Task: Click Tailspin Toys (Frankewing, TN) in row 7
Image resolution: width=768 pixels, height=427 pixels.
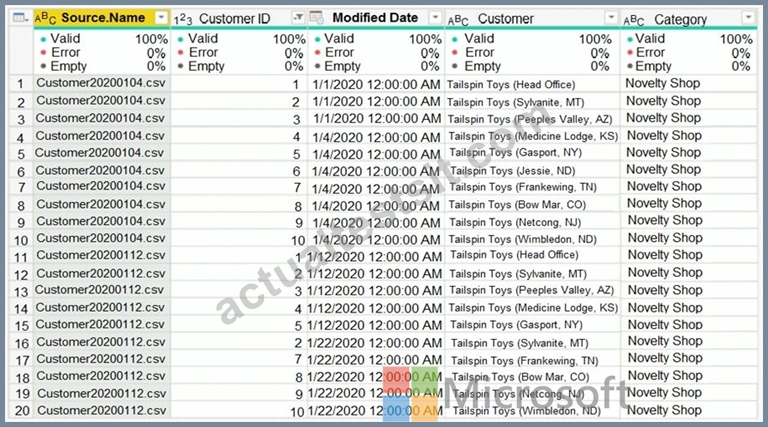Action: [x=523, y=187]
